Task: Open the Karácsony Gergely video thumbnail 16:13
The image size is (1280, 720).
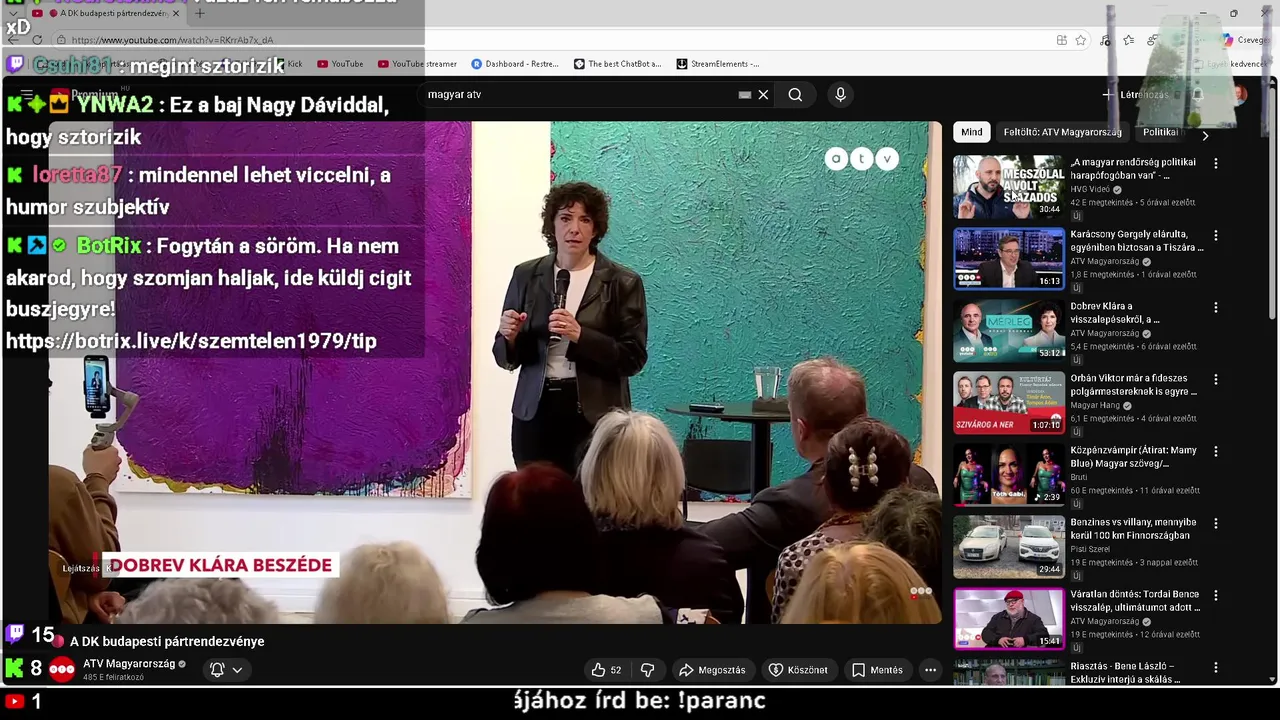Action: tap(1008, 258)
